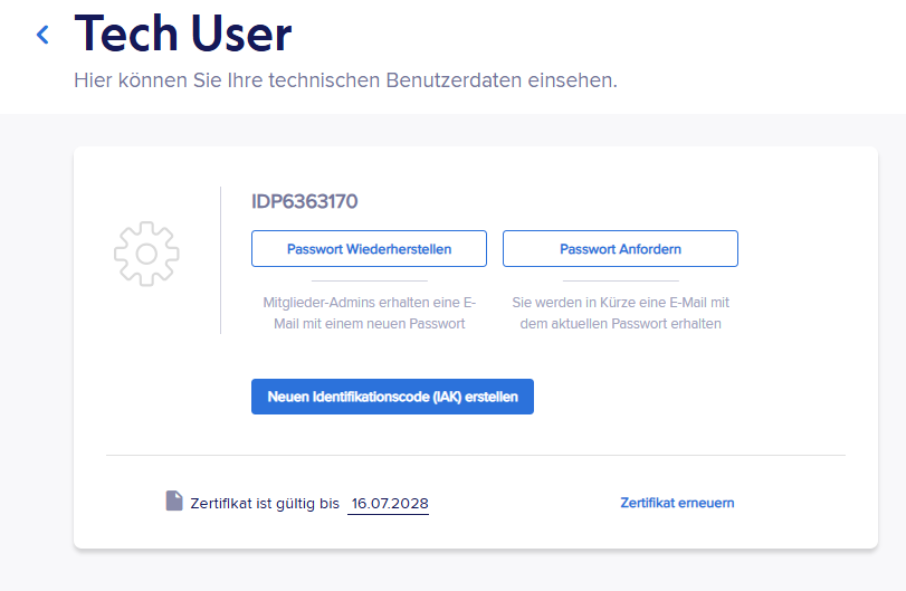Request a new password via Passwort Anfordern
Image resolution: width=906 pixels, height=591 pixels.
(x=620, y=248)
